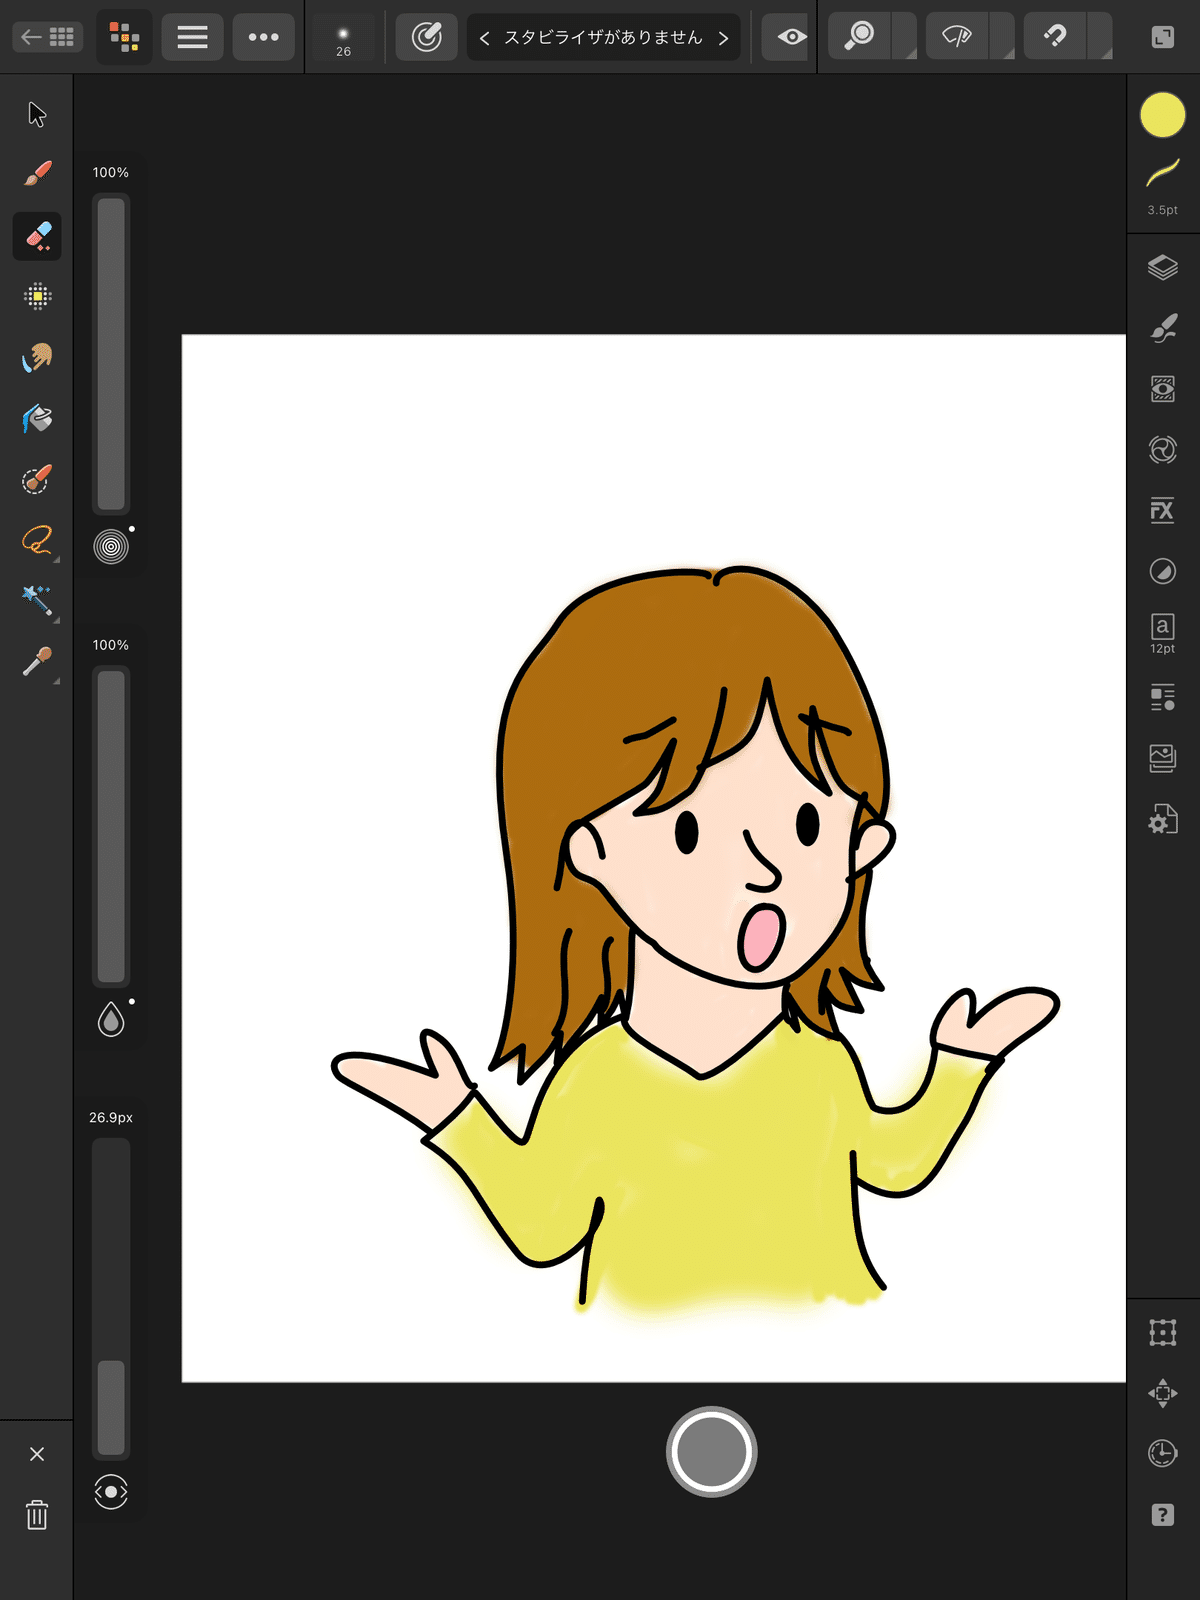The image size is (1200, 1600).
Task: Open the brush preview labeled 26
Action: (x=343, y=38)
